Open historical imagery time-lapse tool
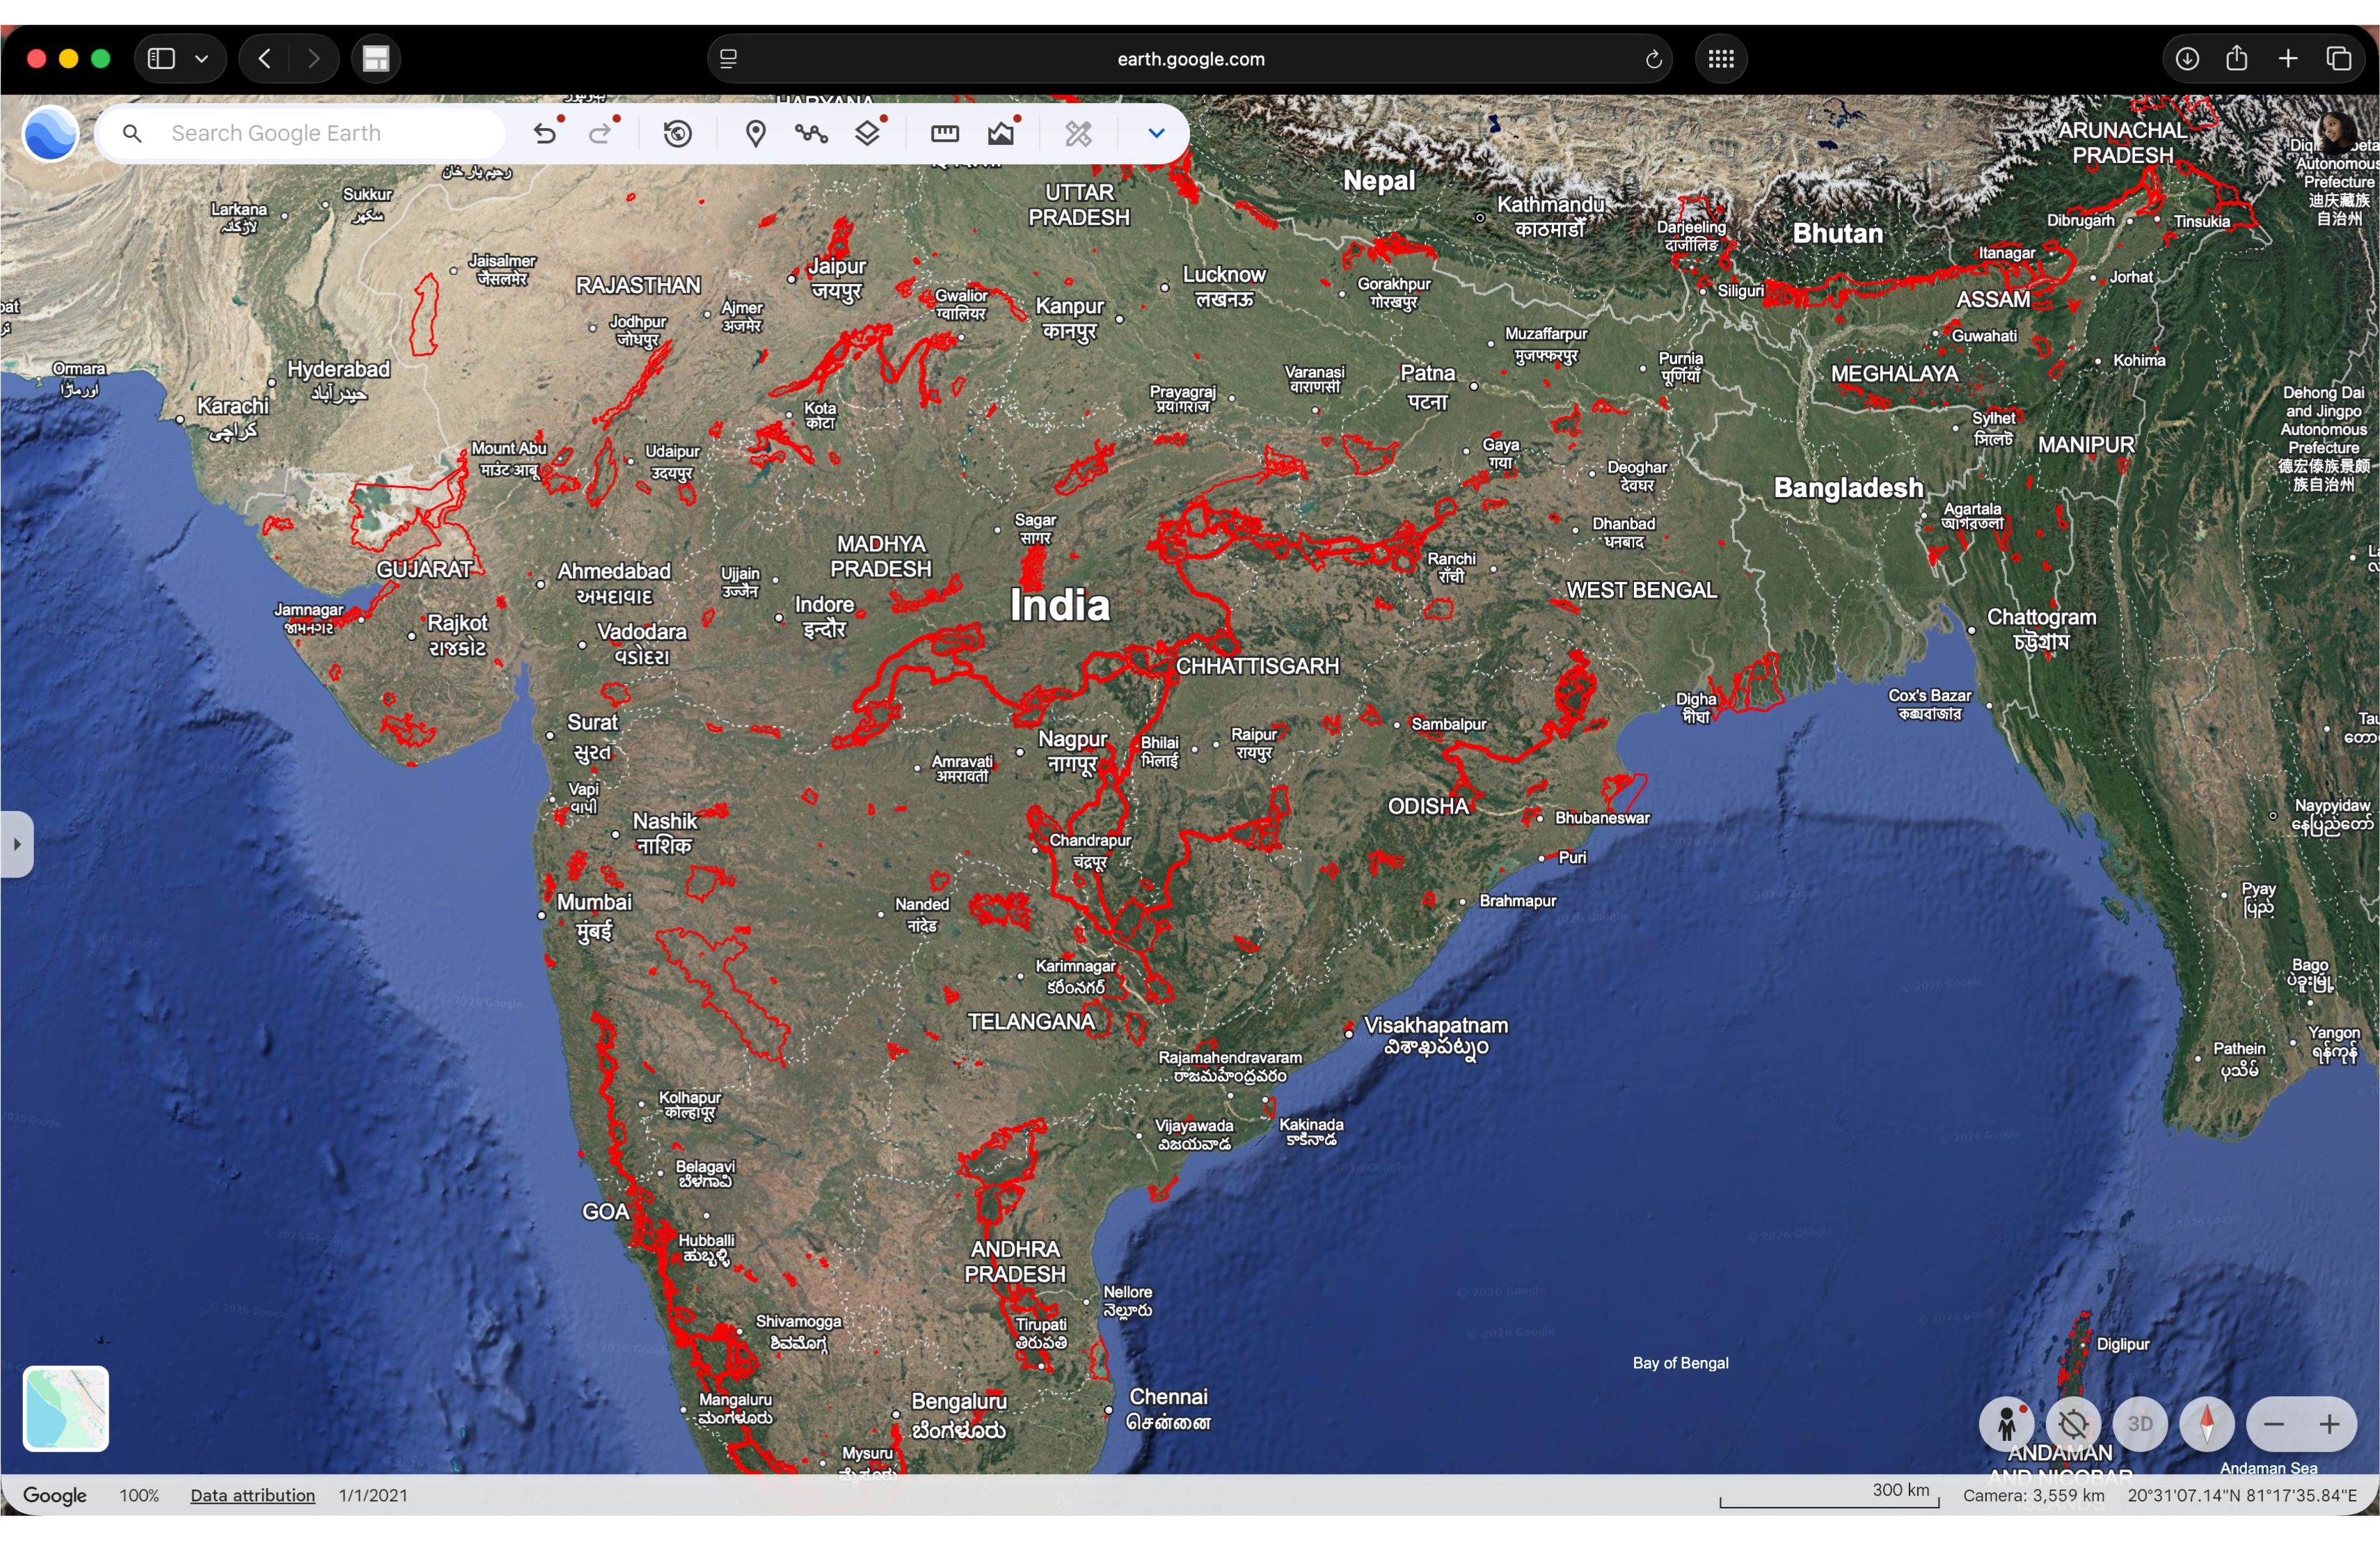This screenshot has width=2380, height=1541. tap(678, 133)
